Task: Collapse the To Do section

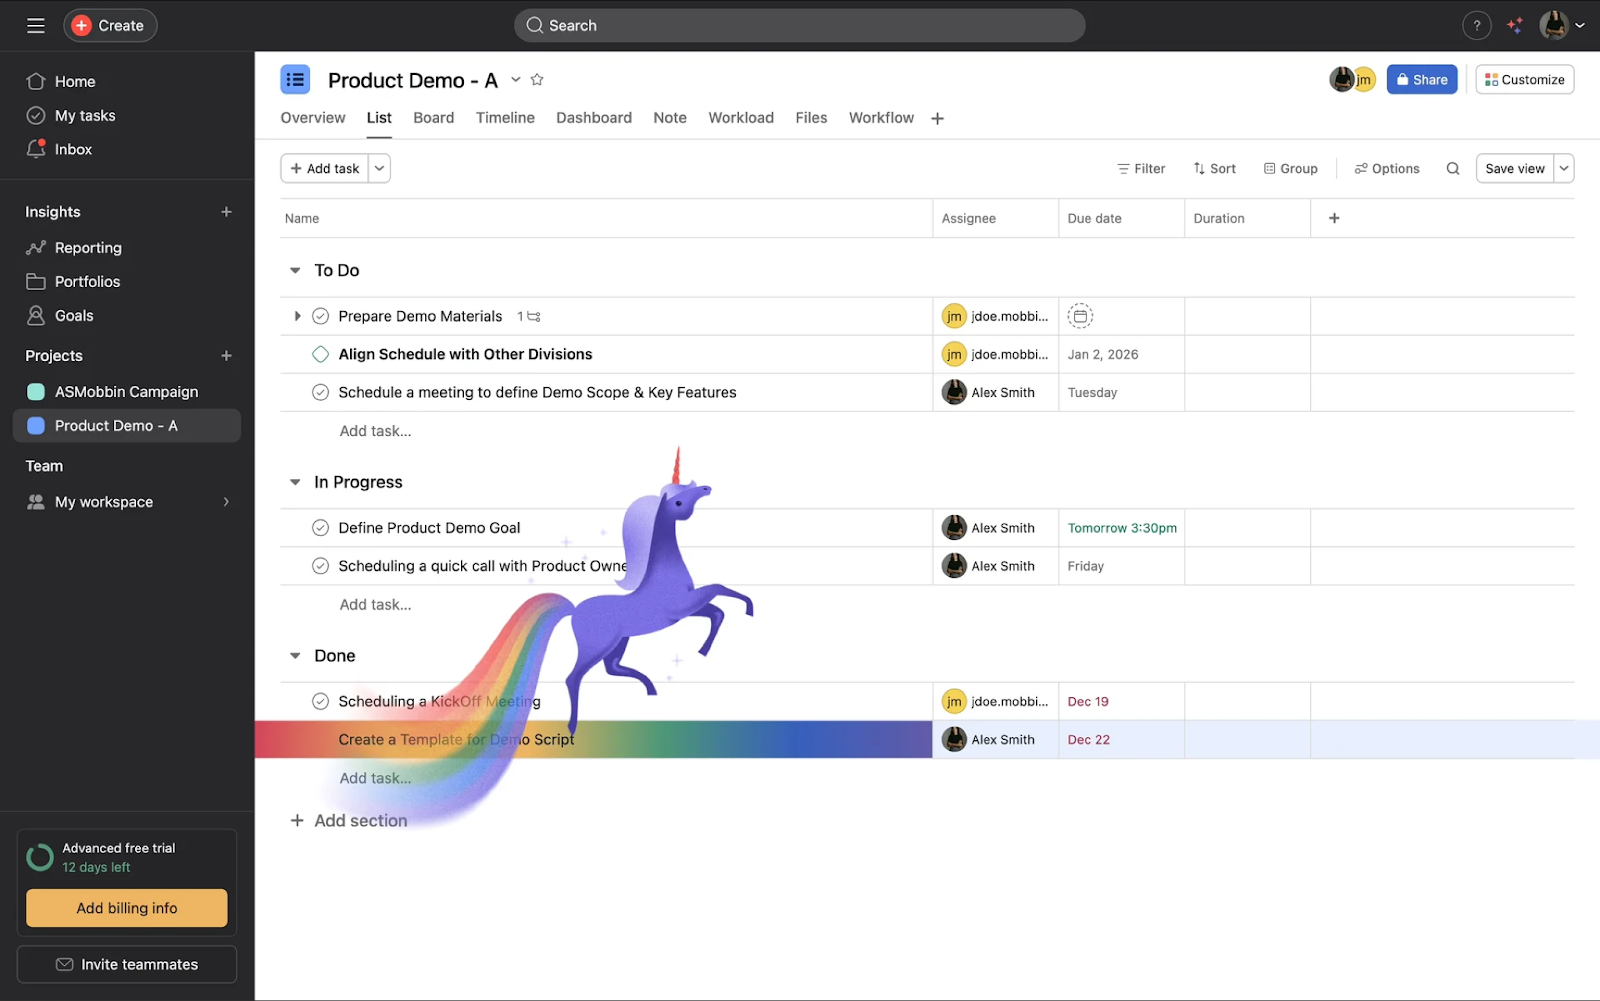Action: click(295, 271)
